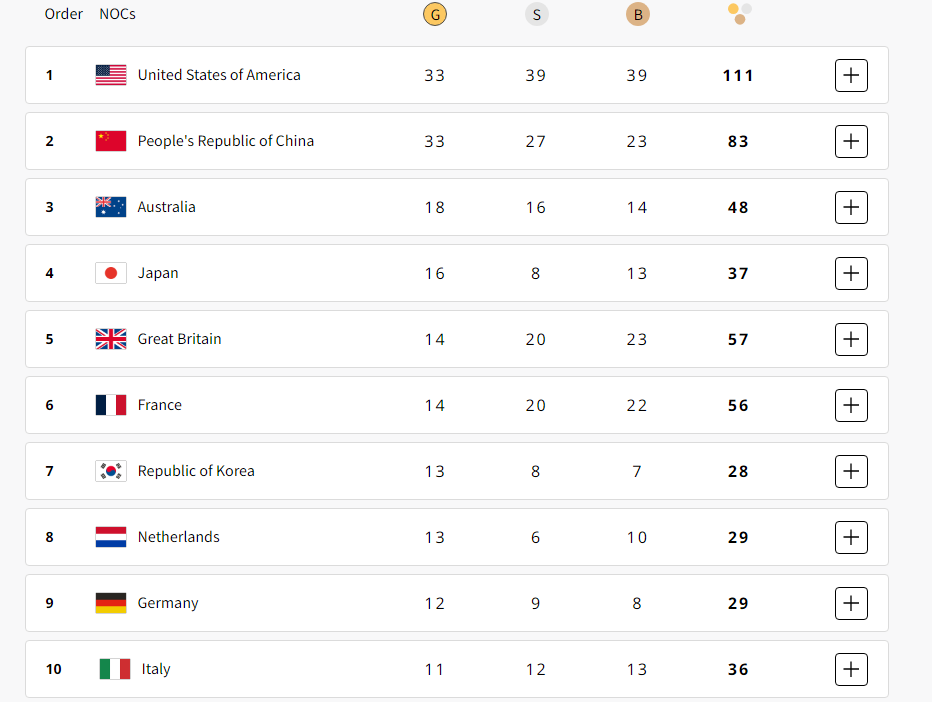Click Italy's total medal count 36

[738, 669]
